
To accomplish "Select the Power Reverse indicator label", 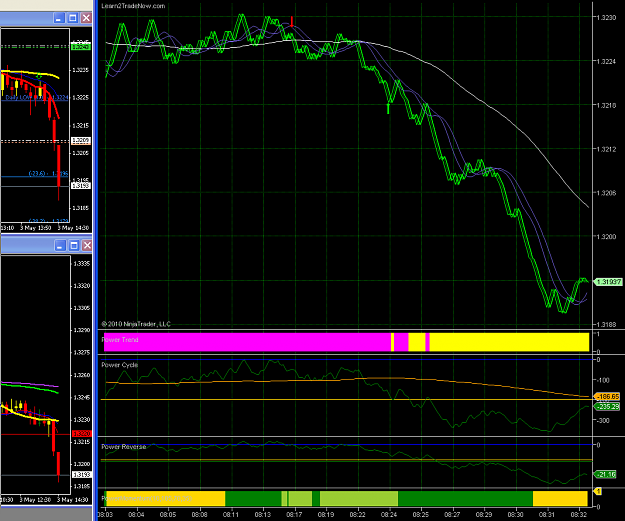I will tap(124, 447).
